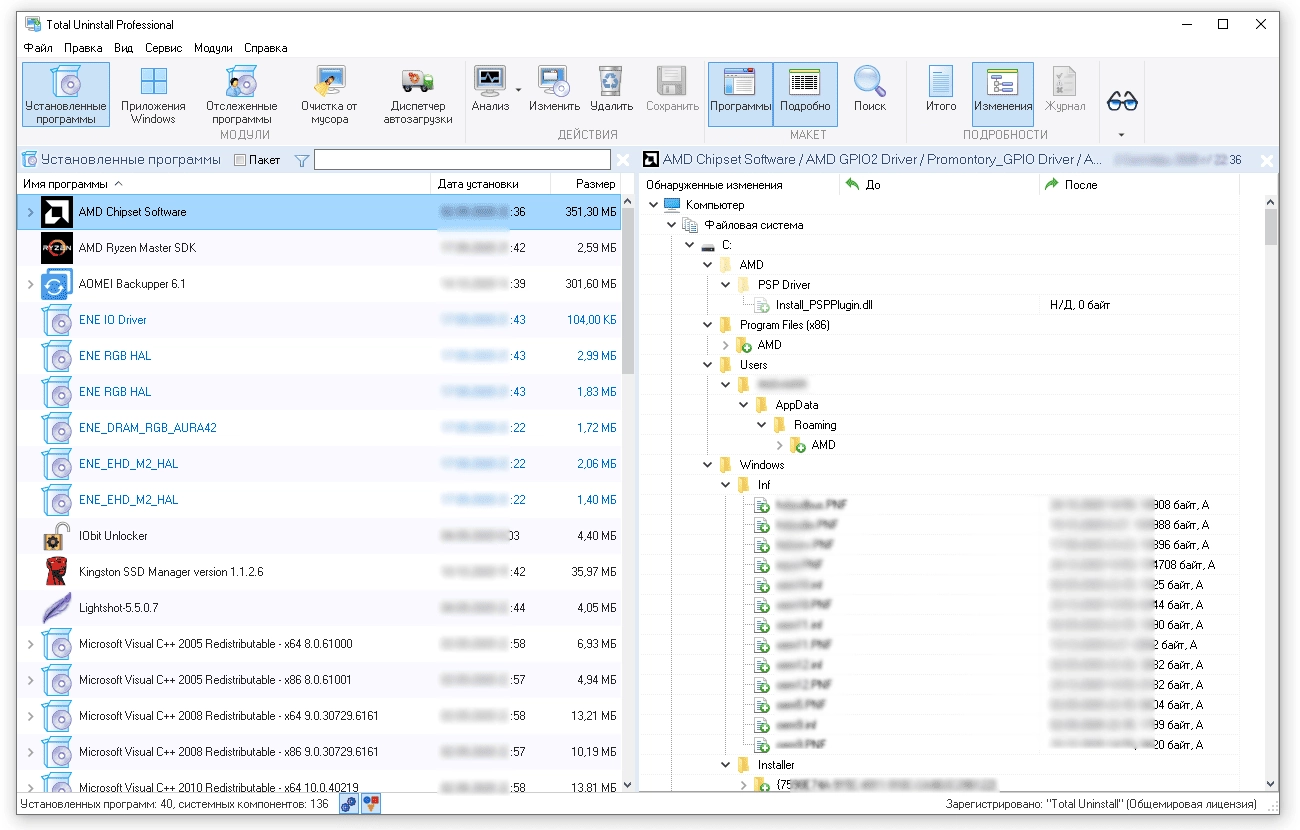Open the Очистка от мусора tool
Screen dimensions: 1300x830
tap(329, 95)
